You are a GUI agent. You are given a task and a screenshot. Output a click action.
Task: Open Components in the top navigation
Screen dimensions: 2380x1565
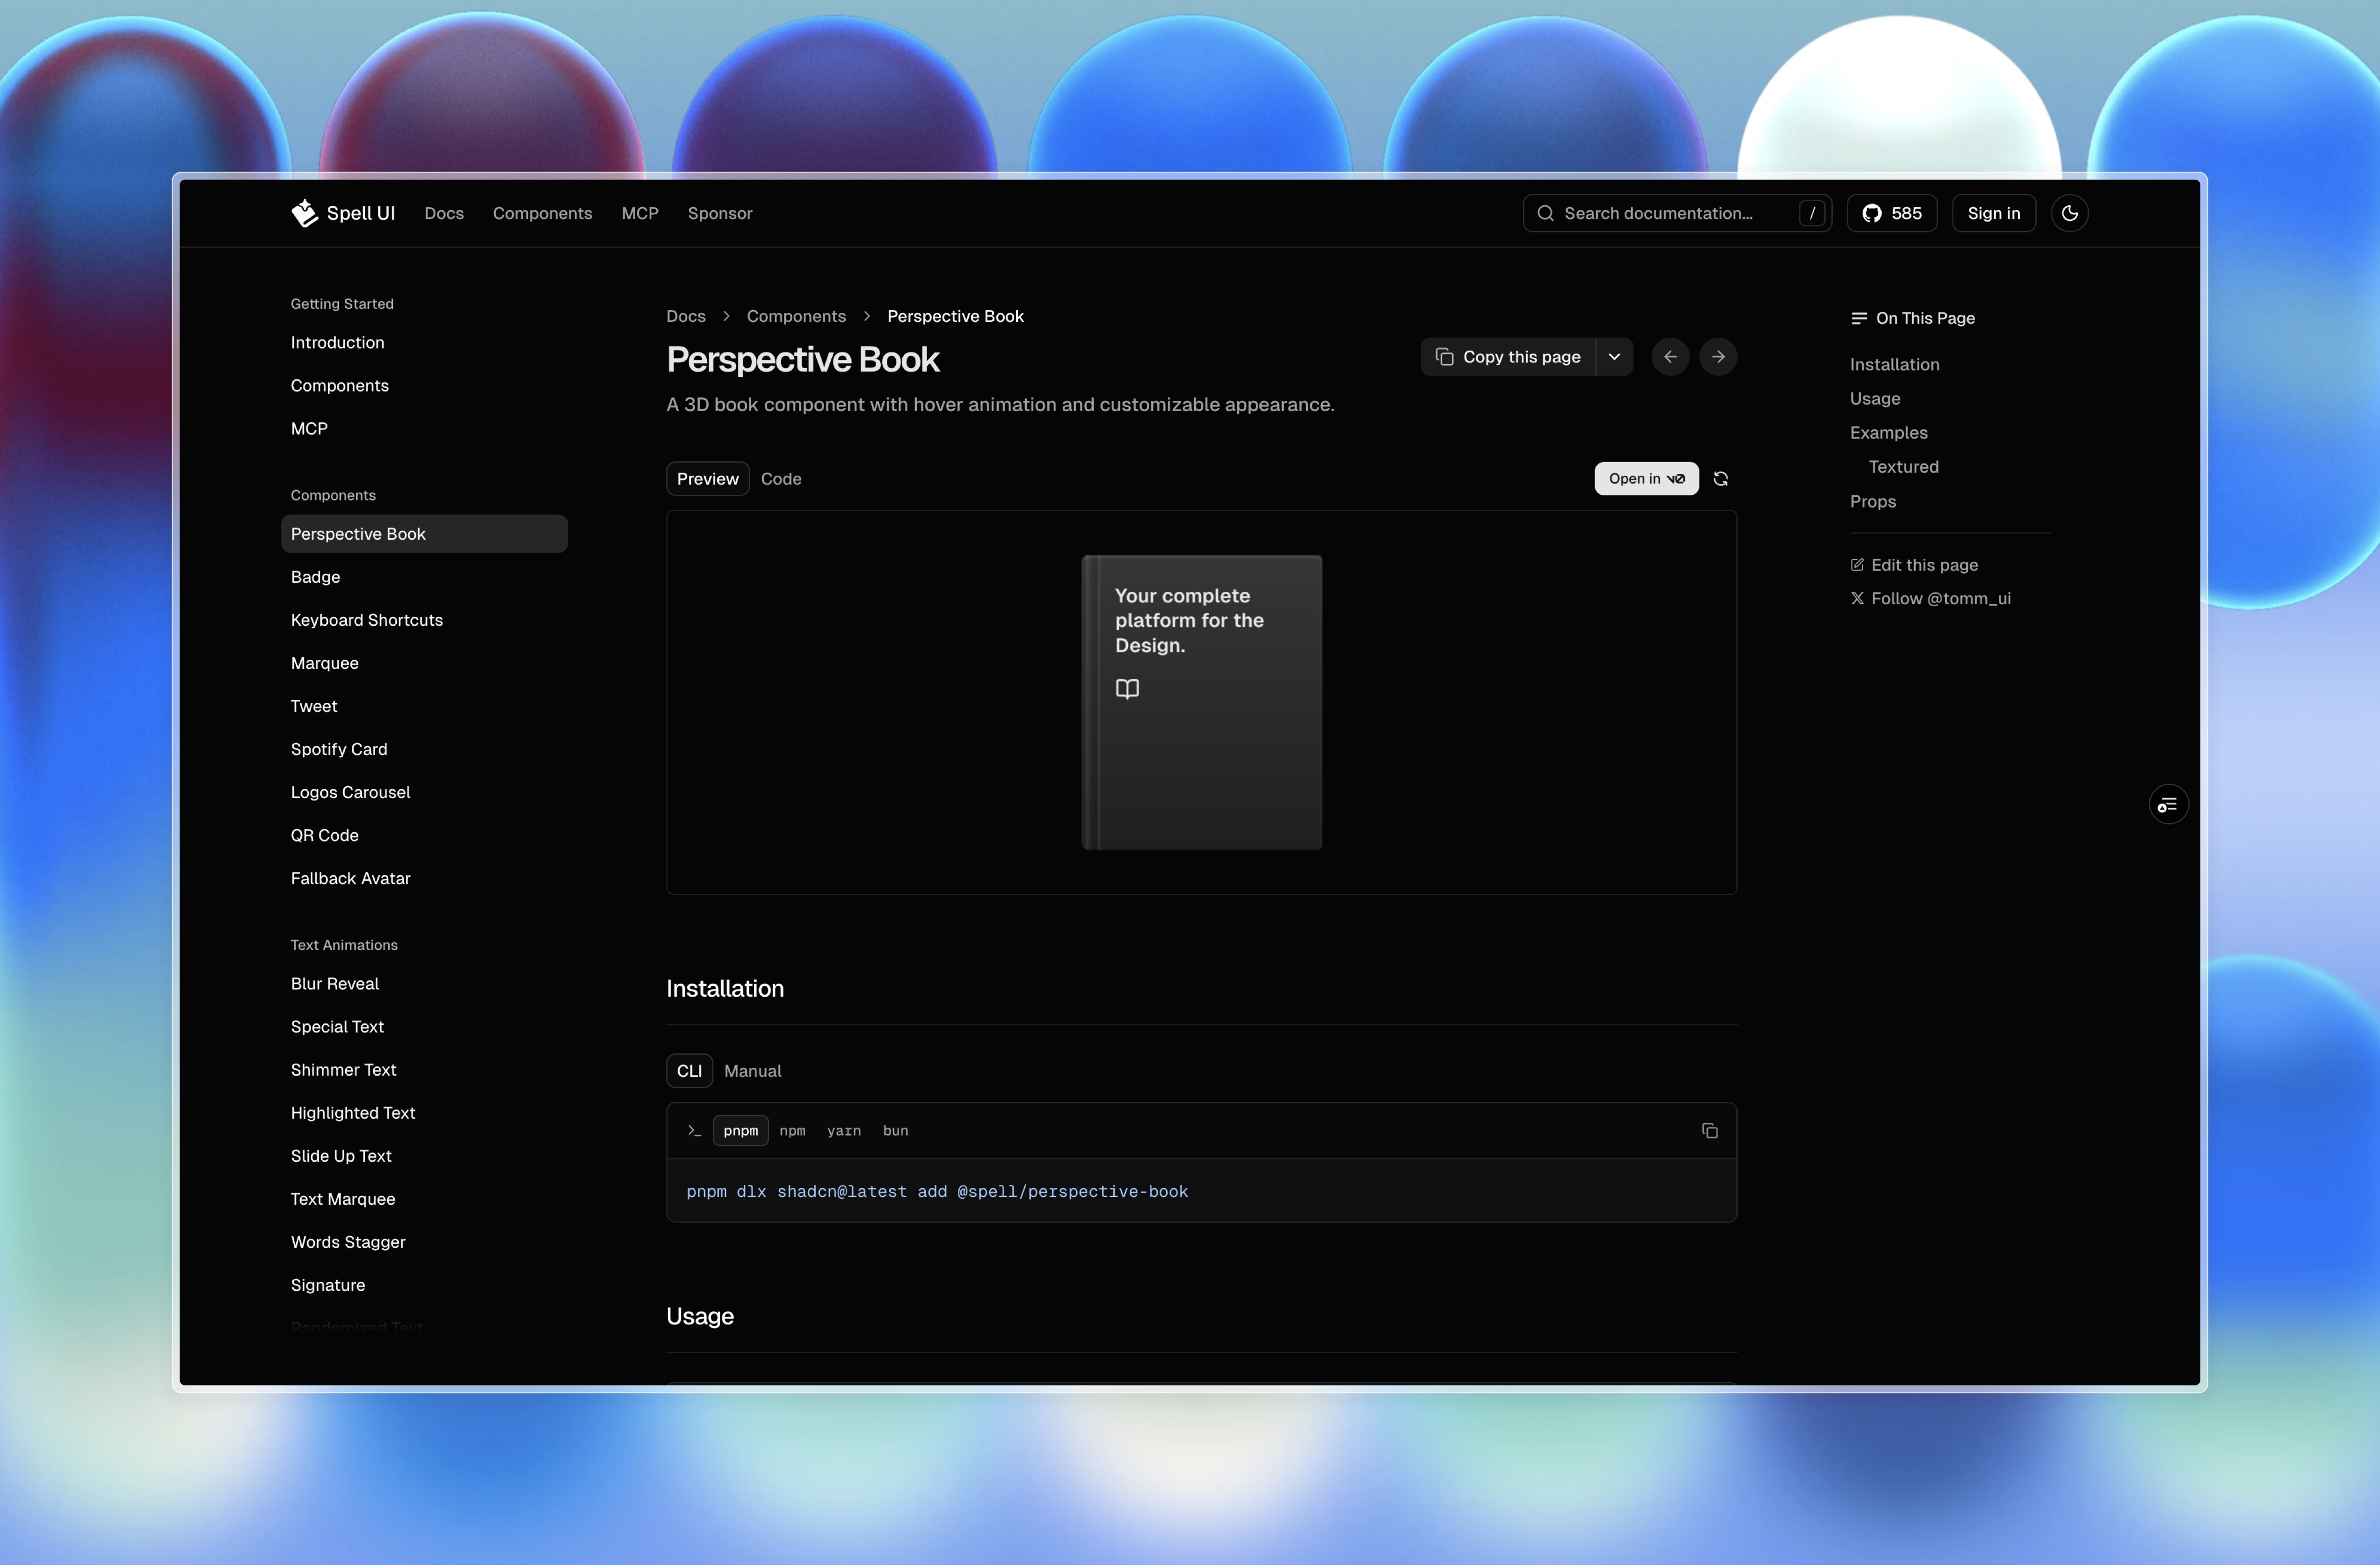click(542, 213)
